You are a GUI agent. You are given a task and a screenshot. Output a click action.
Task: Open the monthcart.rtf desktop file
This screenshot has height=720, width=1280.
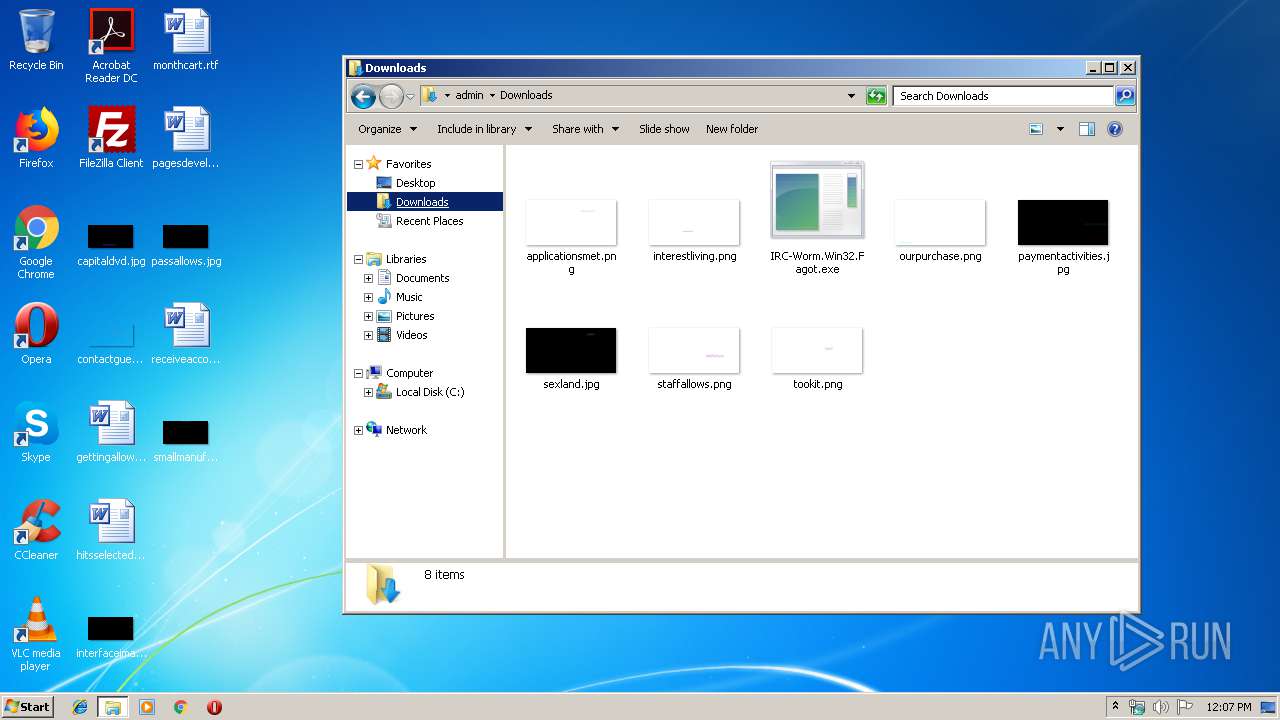pos(186,39)
